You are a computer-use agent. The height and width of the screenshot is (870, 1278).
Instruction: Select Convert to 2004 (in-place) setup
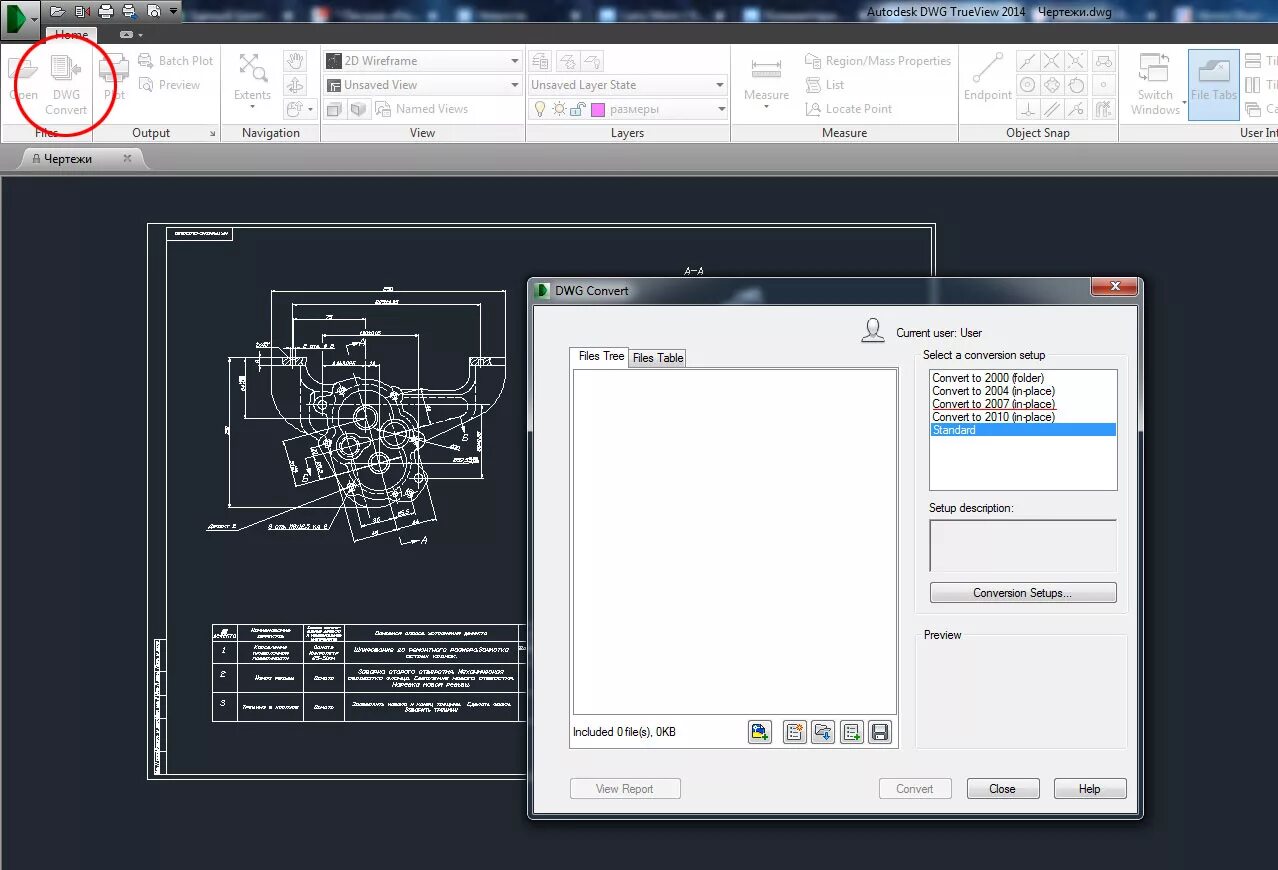[x=993, y=391]
